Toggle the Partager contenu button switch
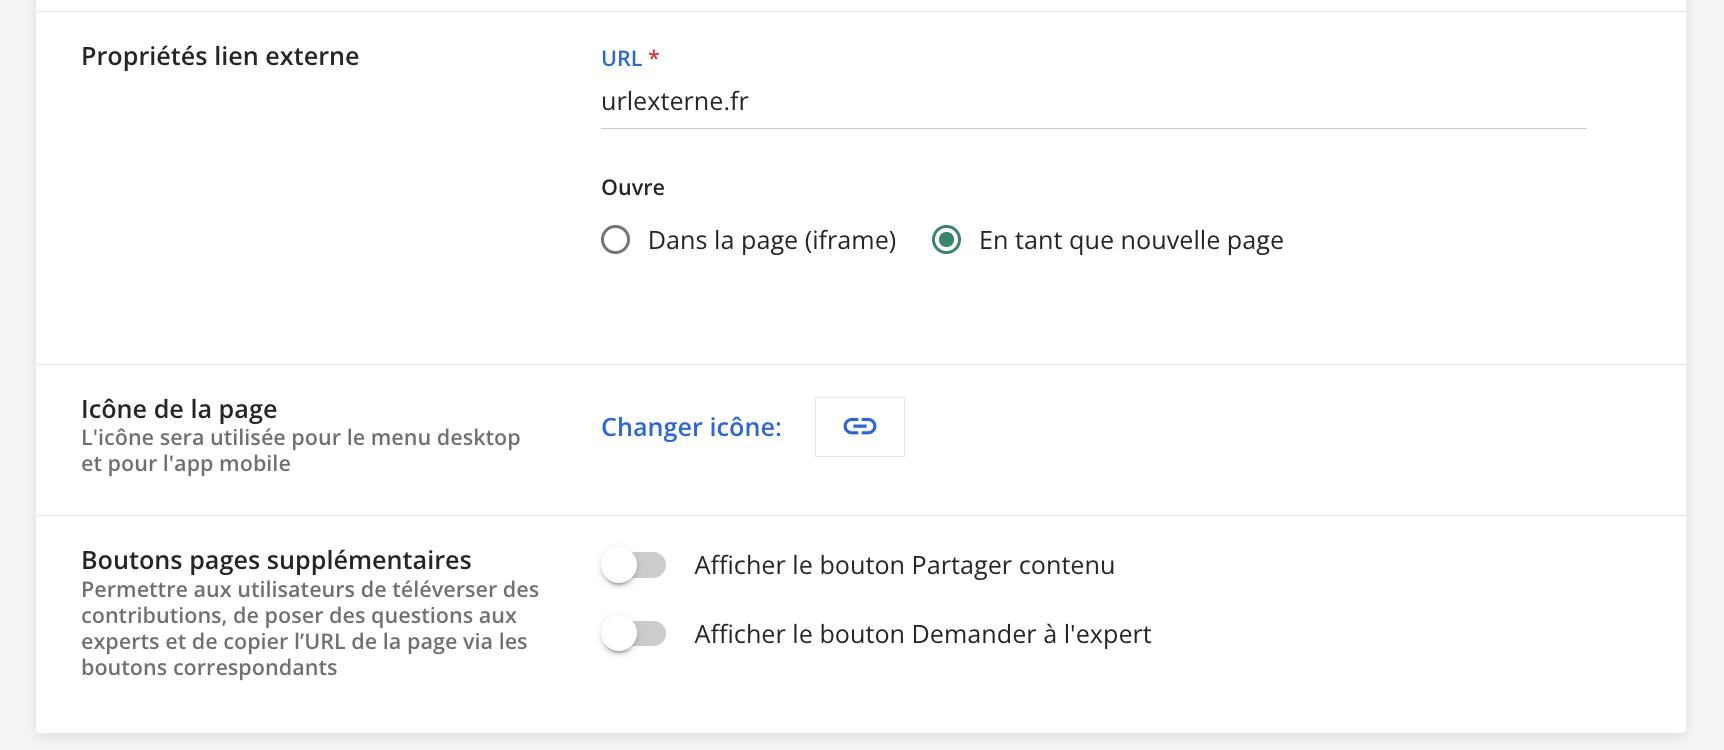 (x=633, y=565)
